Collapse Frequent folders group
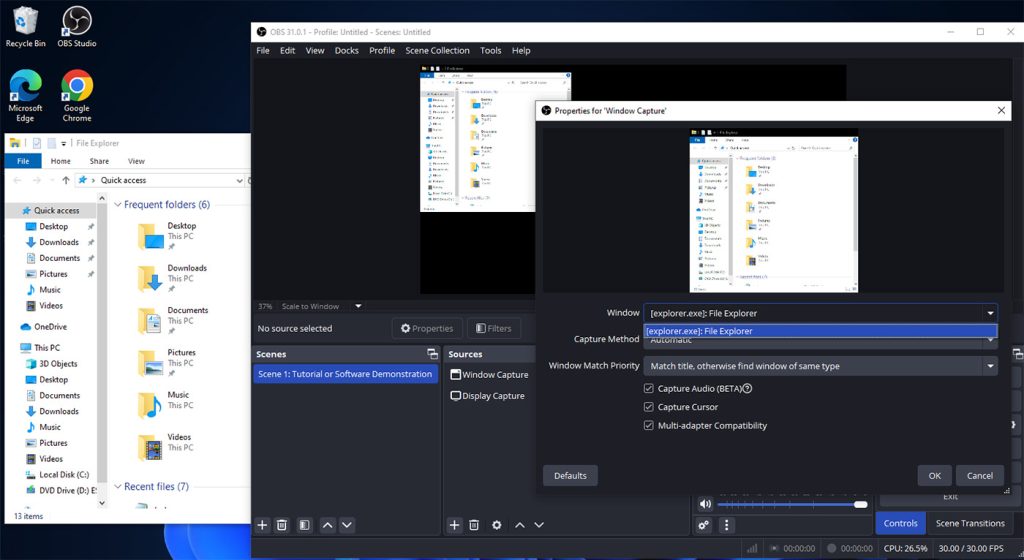Screen dimensions: 1024x560 118,205
